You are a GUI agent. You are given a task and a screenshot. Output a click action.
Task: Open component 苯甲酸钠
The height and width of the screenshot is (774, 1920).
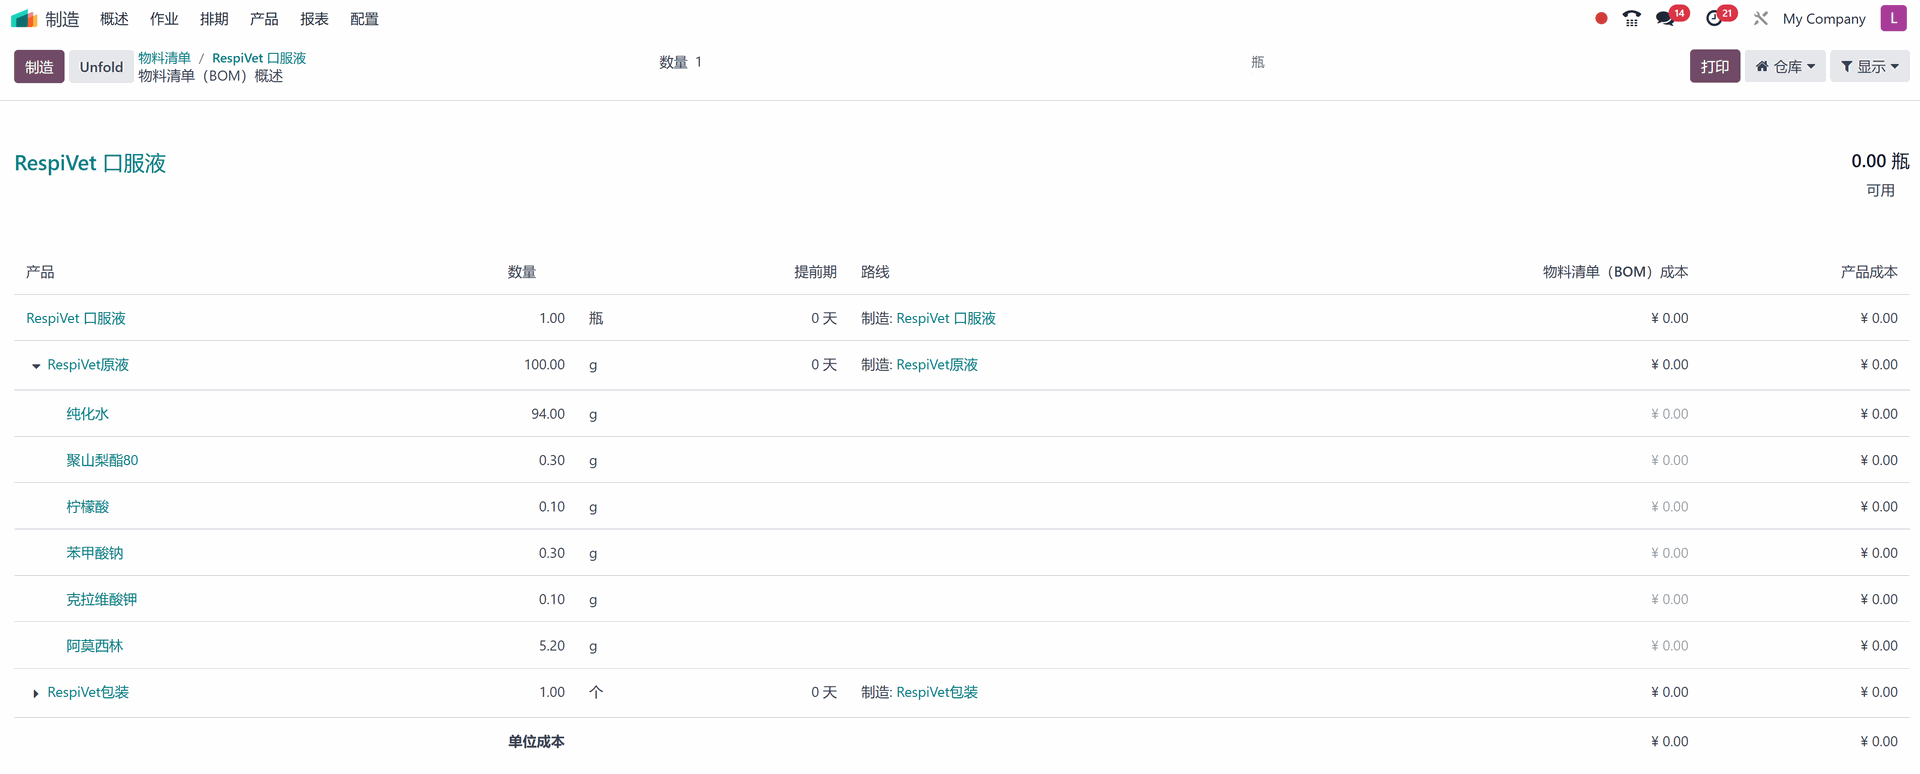pos(94,553)
